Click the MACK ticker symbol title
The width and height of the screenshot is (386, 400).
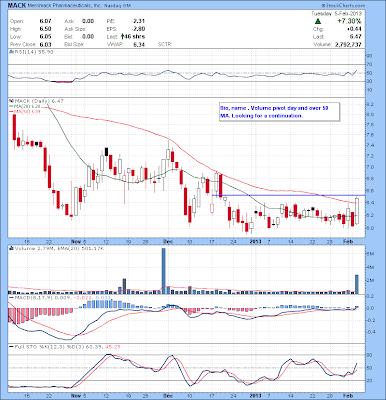pos(16,5)
